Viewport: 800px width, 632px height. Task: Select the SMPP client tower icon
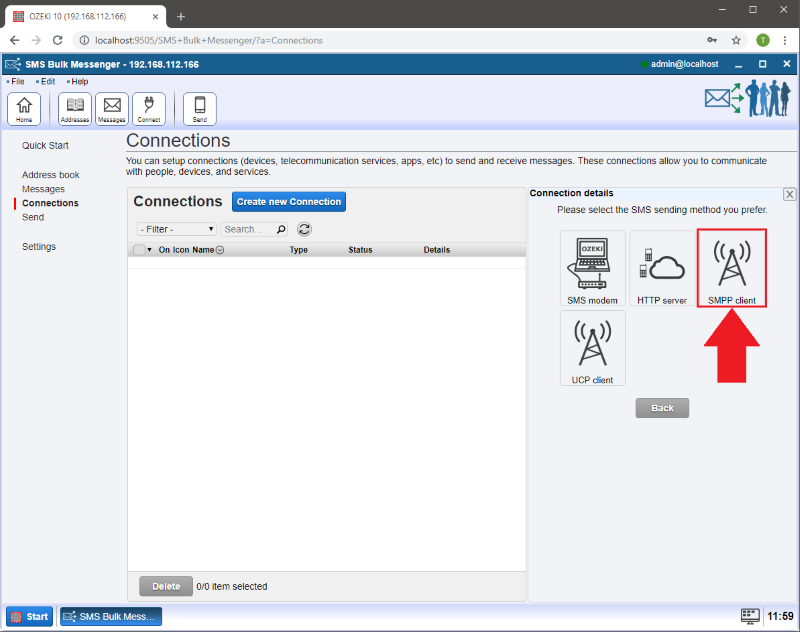[731, 267]
